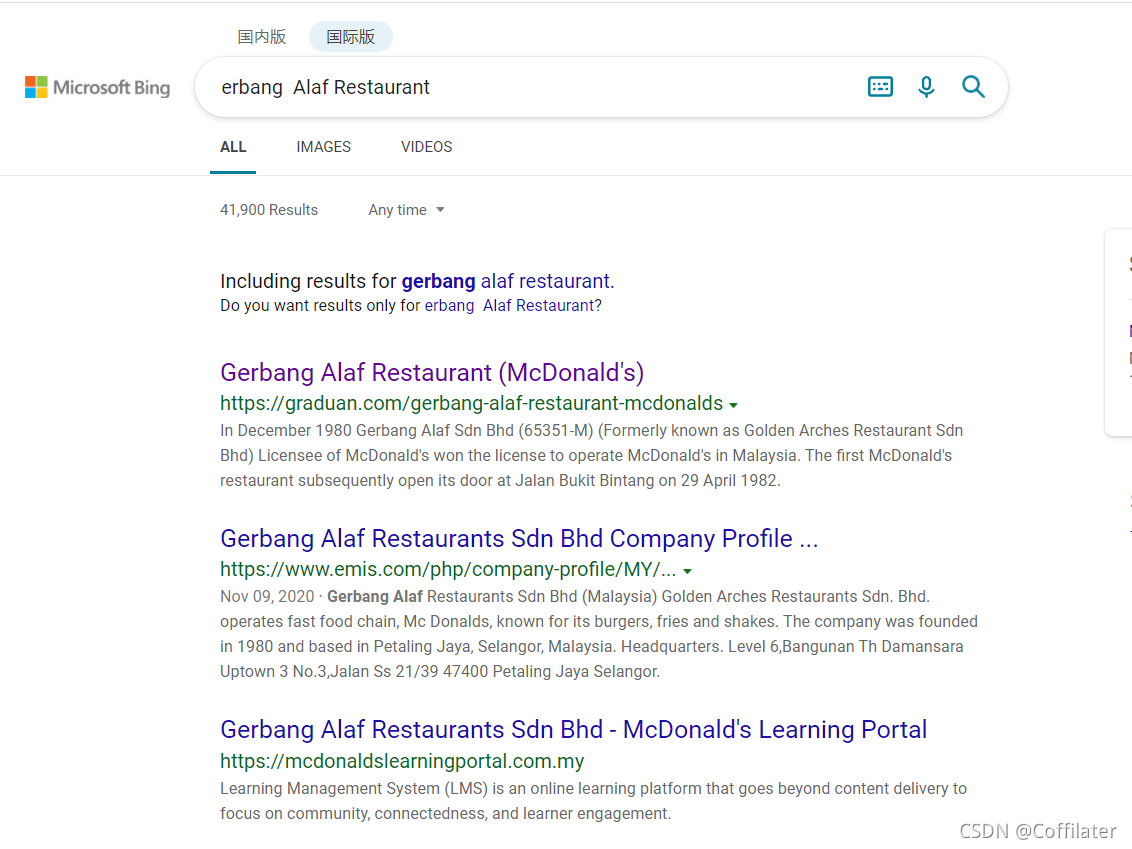Open McDonald's Learning Portal result title

[573, 729]
